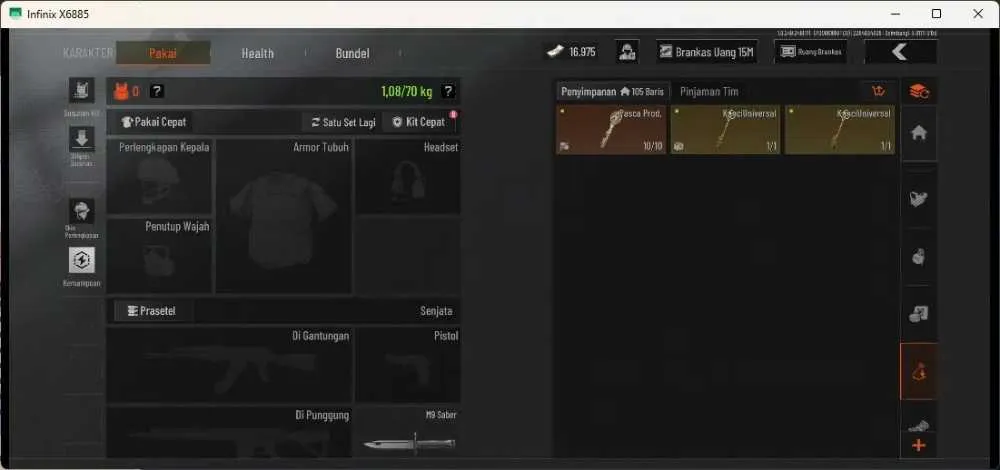Open Brankas Uang 15M button
This screenshot has width=1000, height=470.
click(707, 52)
